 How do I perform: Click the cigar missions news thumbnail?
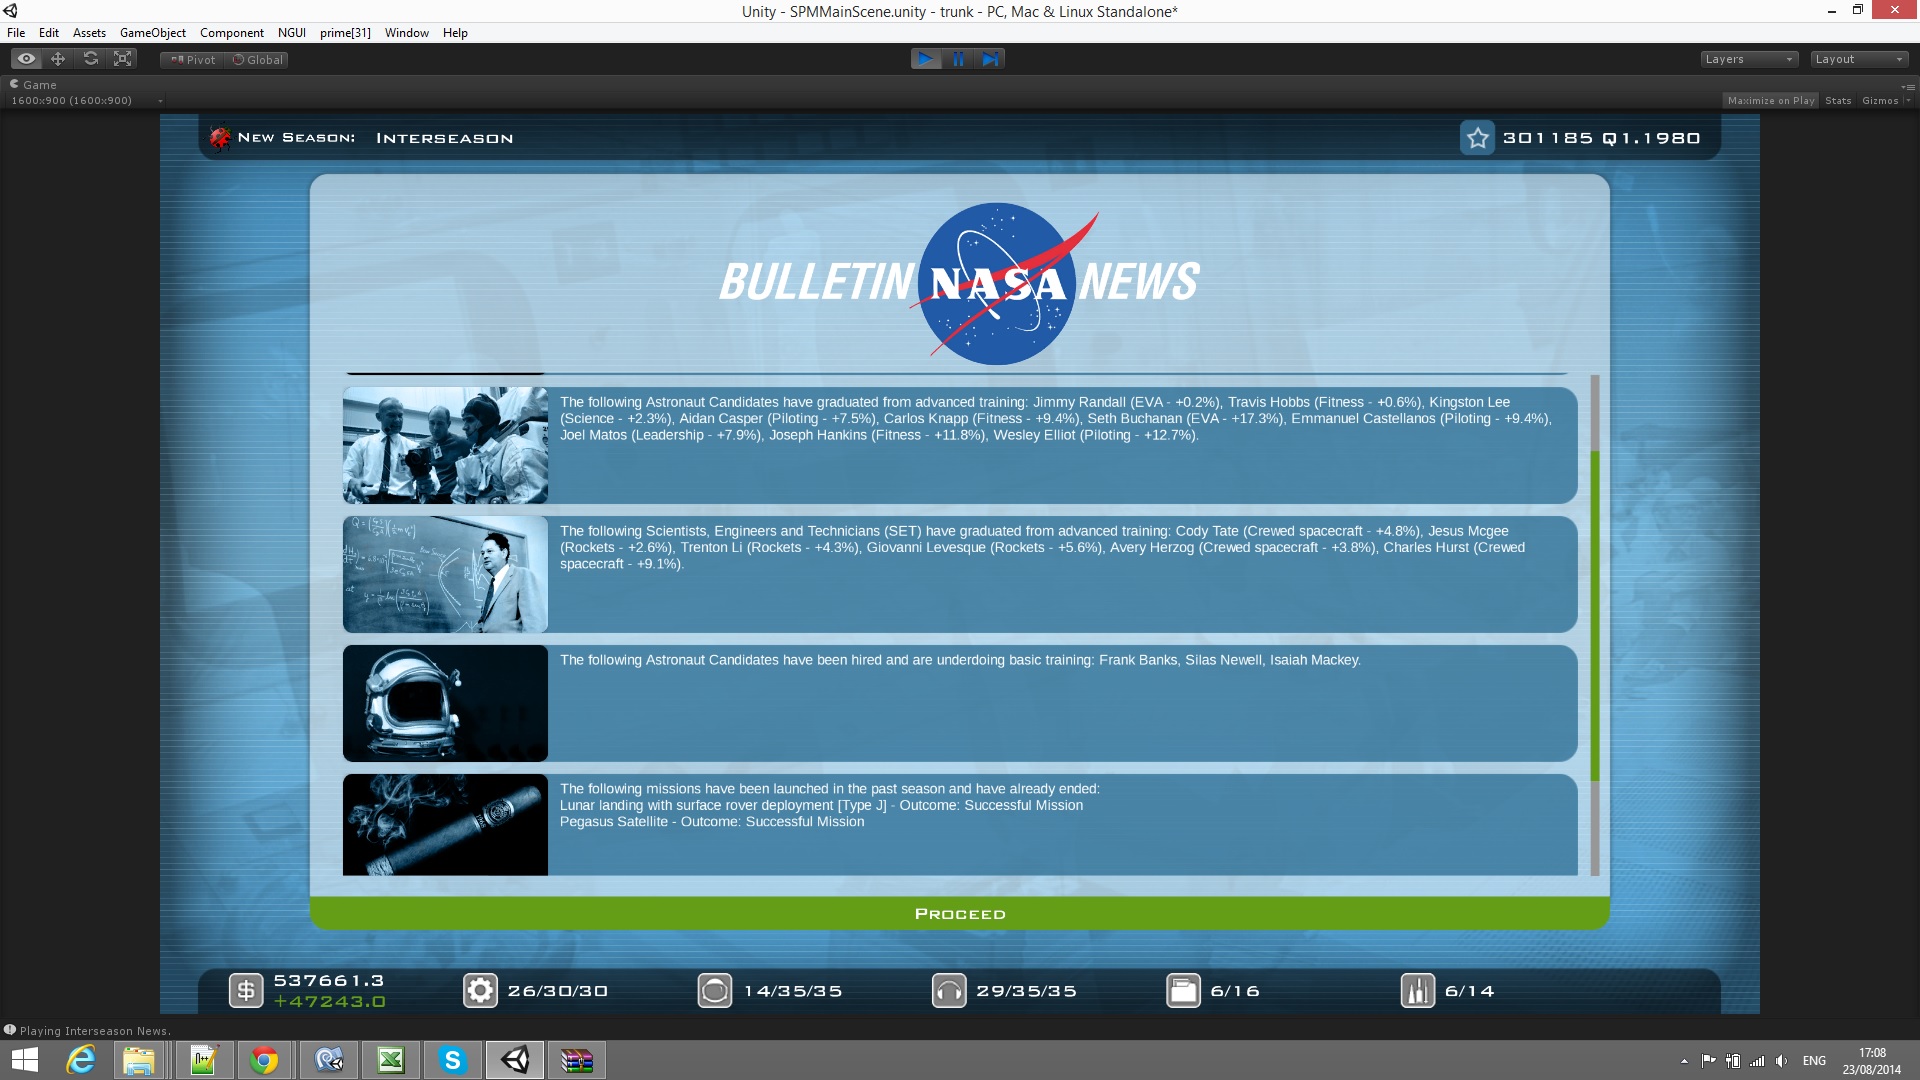445,825
